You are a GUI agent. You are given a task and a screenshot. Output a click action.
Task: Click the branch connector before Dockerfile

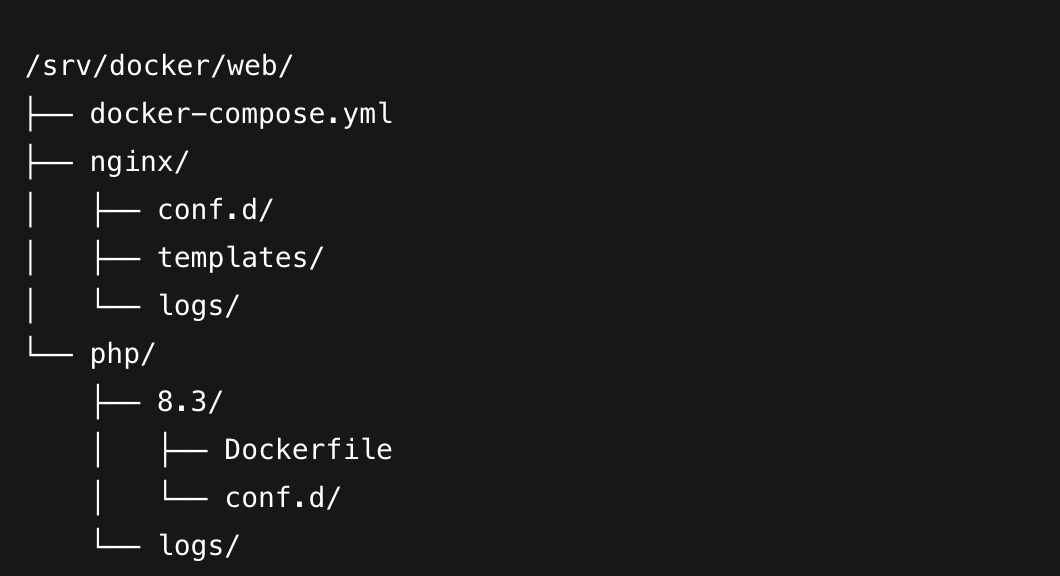[x=184, y=450]
